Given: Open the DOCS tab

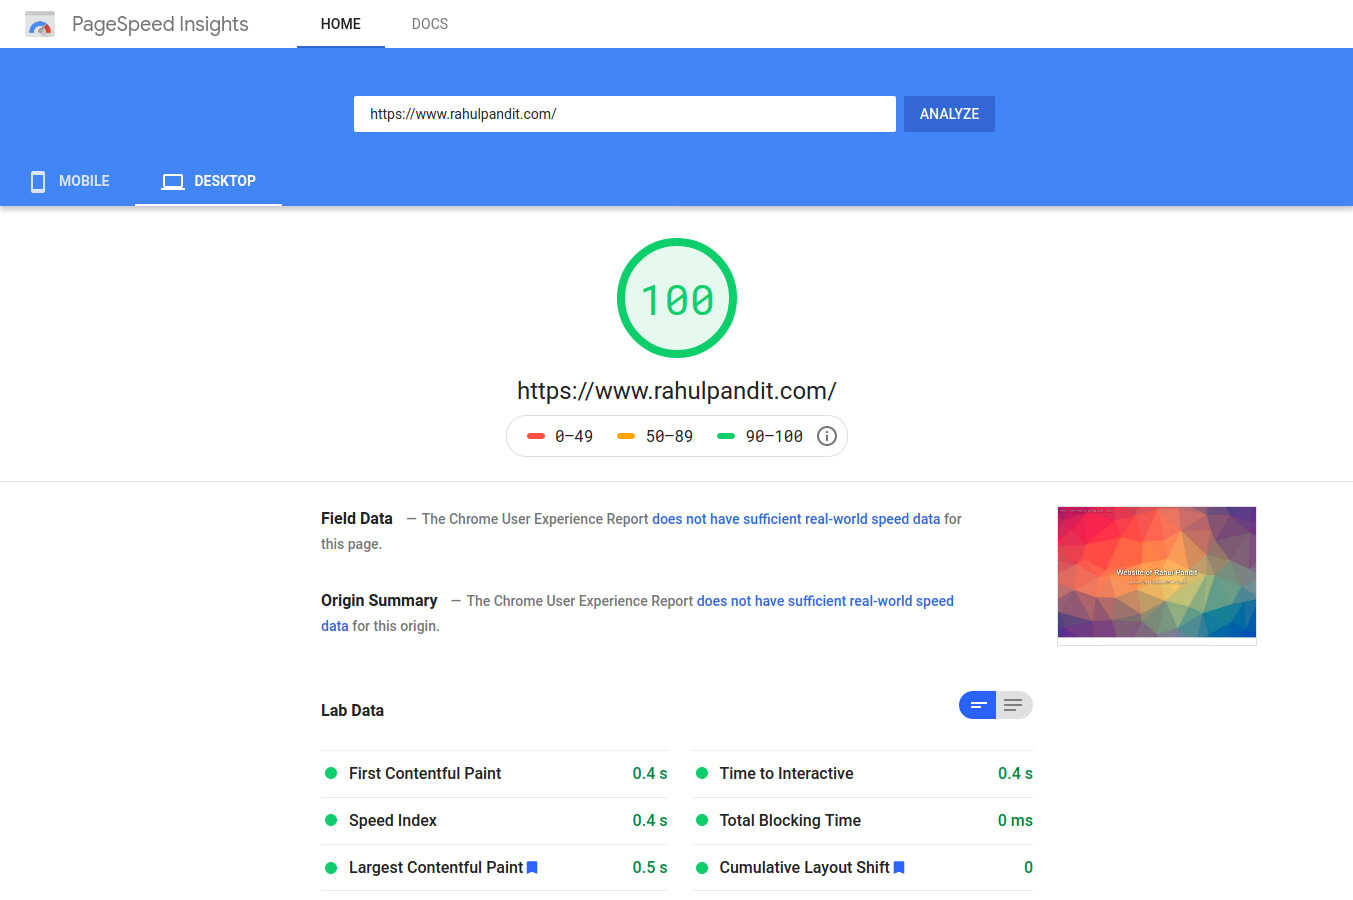Looking at the screenshot, I should (x=429, y=24).
